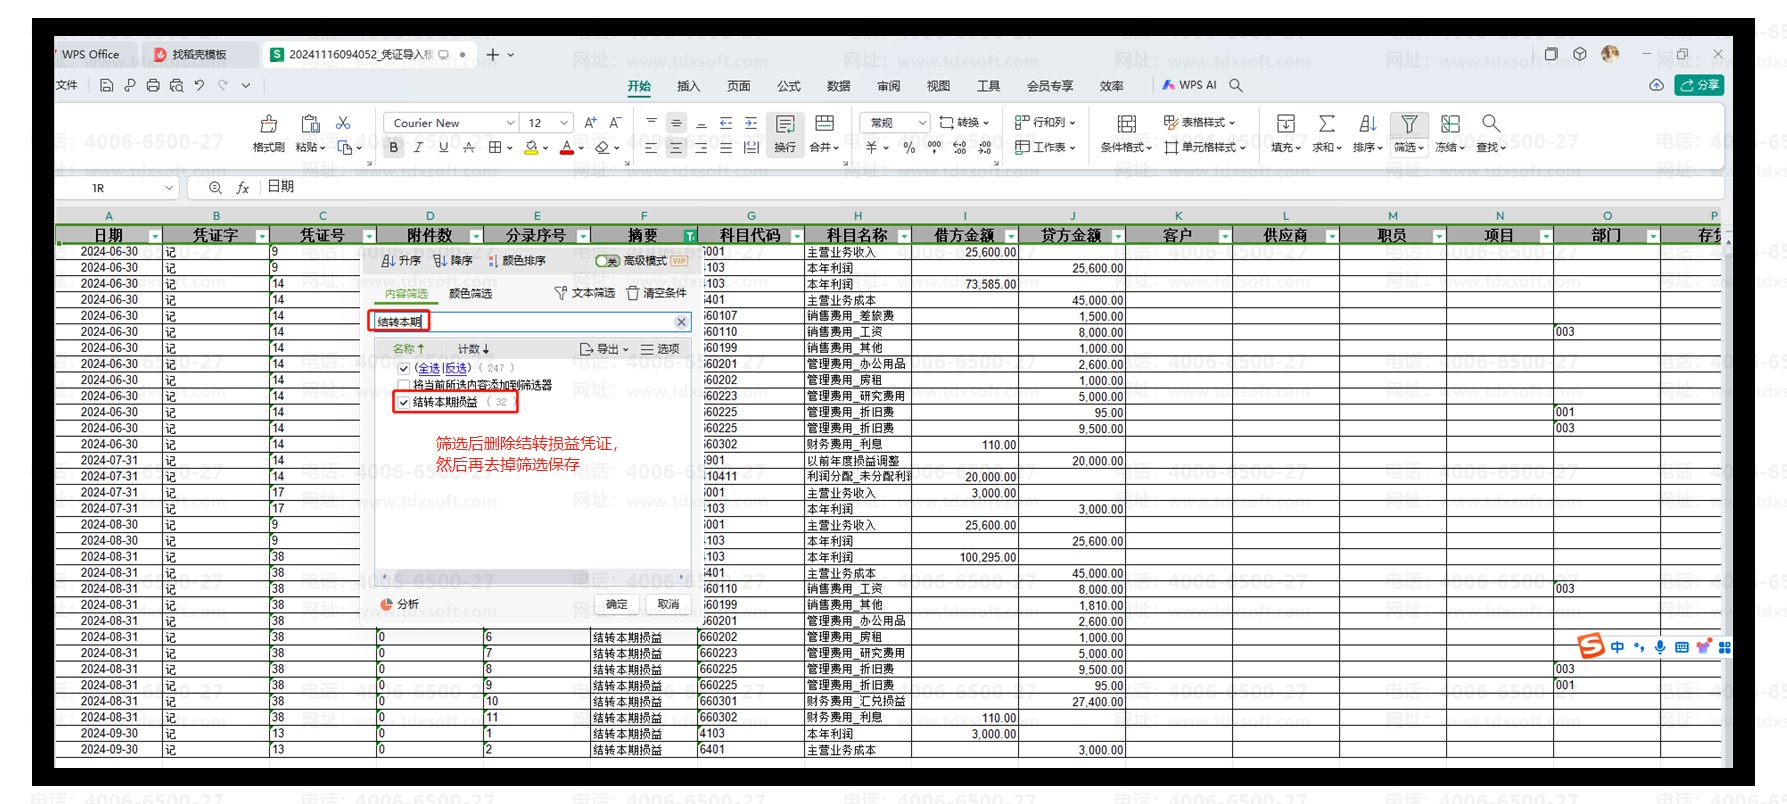Screen dimensions: 1787x804
Task: Open the 常规 number format dropdown
Action: [921, 123]
